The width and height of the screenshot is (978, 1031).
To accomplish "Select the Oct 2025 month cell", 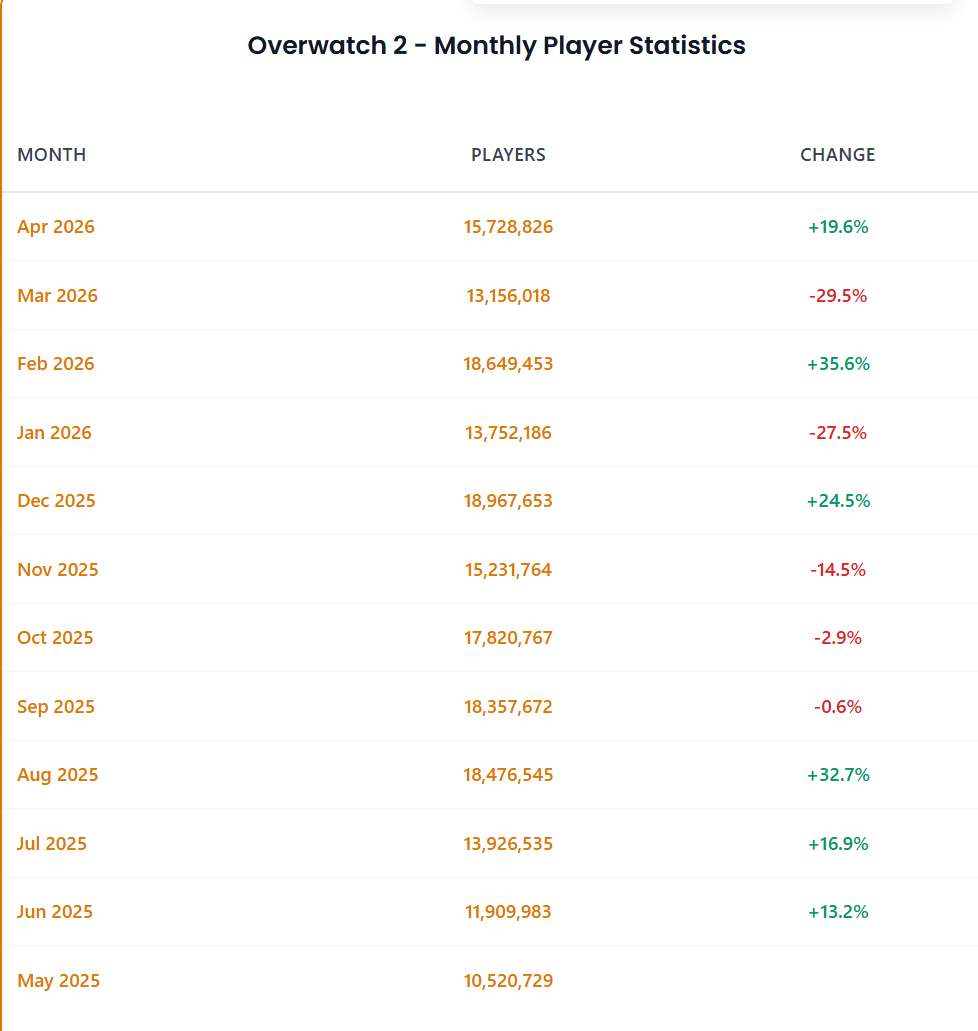I will tap(55, 638).
